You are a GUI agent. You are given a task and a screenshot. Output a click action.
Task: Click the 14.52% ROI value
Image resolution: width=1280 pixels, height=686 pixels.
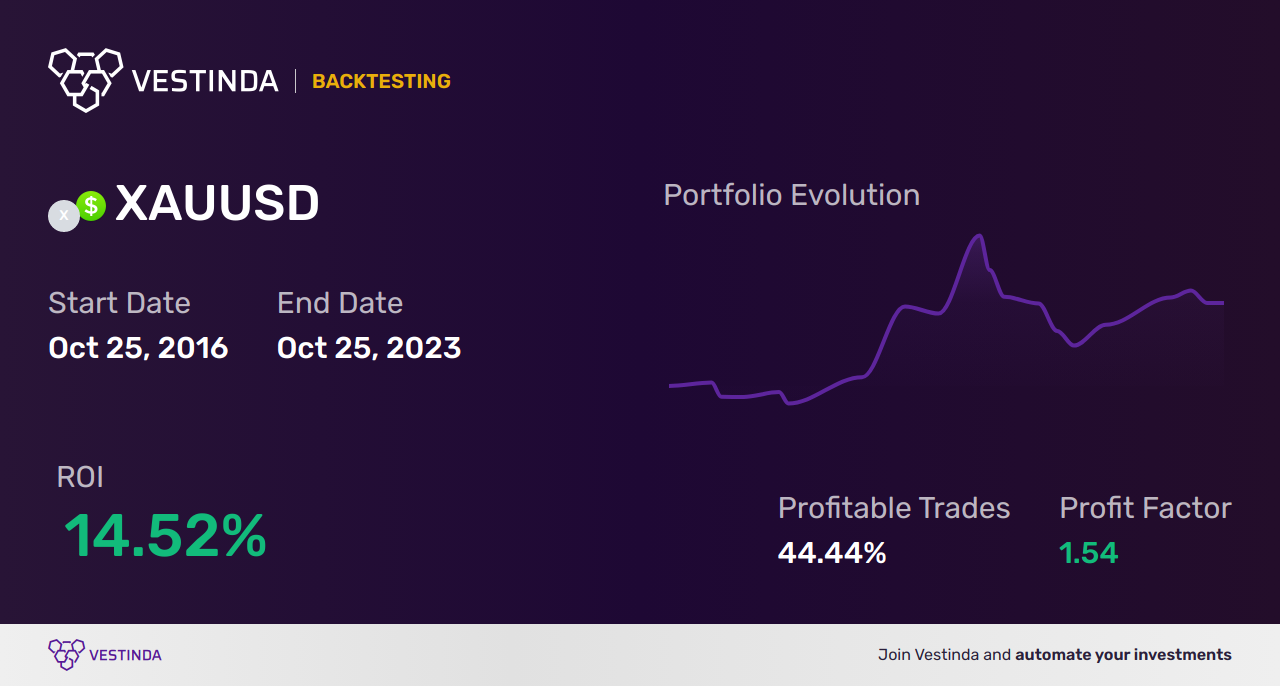point(166,536)
